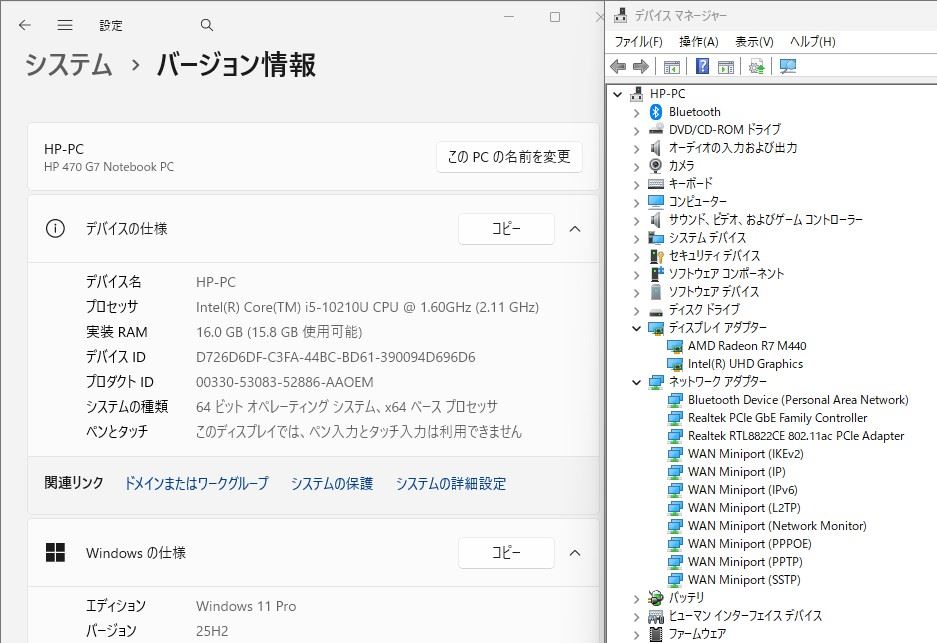This screenshot has height=643, width=937.
Task: Select WAN Miniport (IKEv2) entry
Action: [745, 454]
